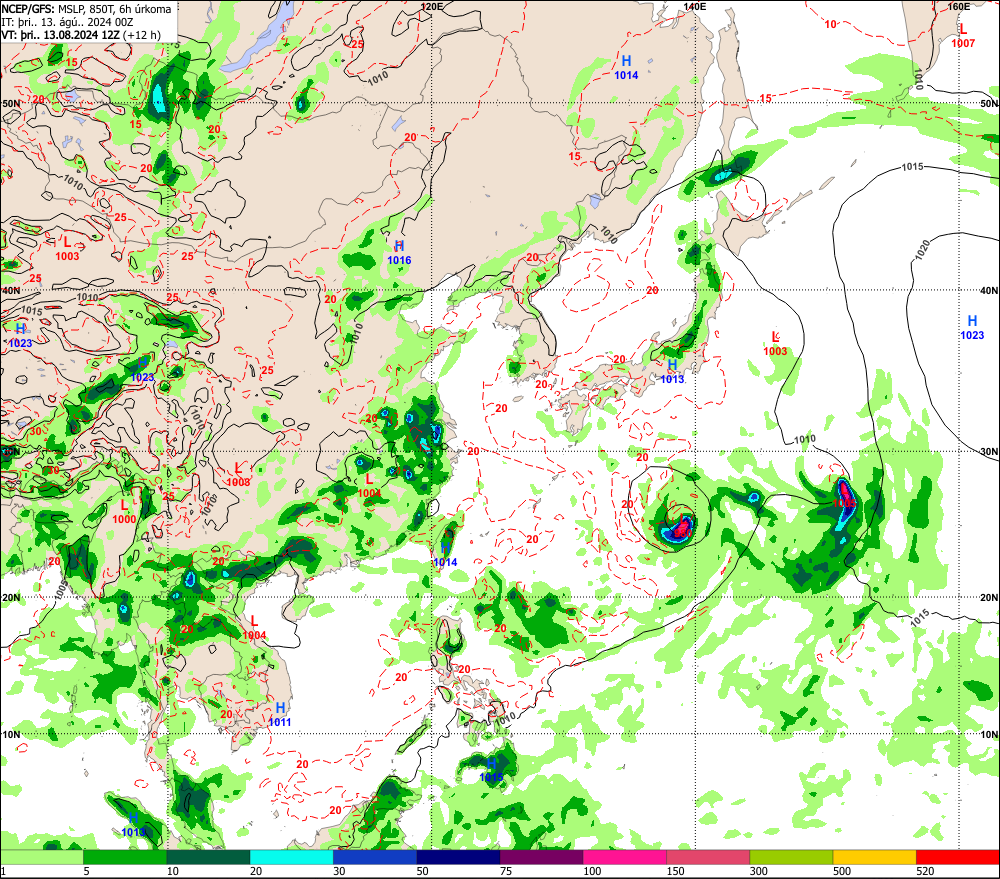Select the medium green 5–10 legend swatch
The height and width of the screenshot is (879, 1000).
(125, 857)
